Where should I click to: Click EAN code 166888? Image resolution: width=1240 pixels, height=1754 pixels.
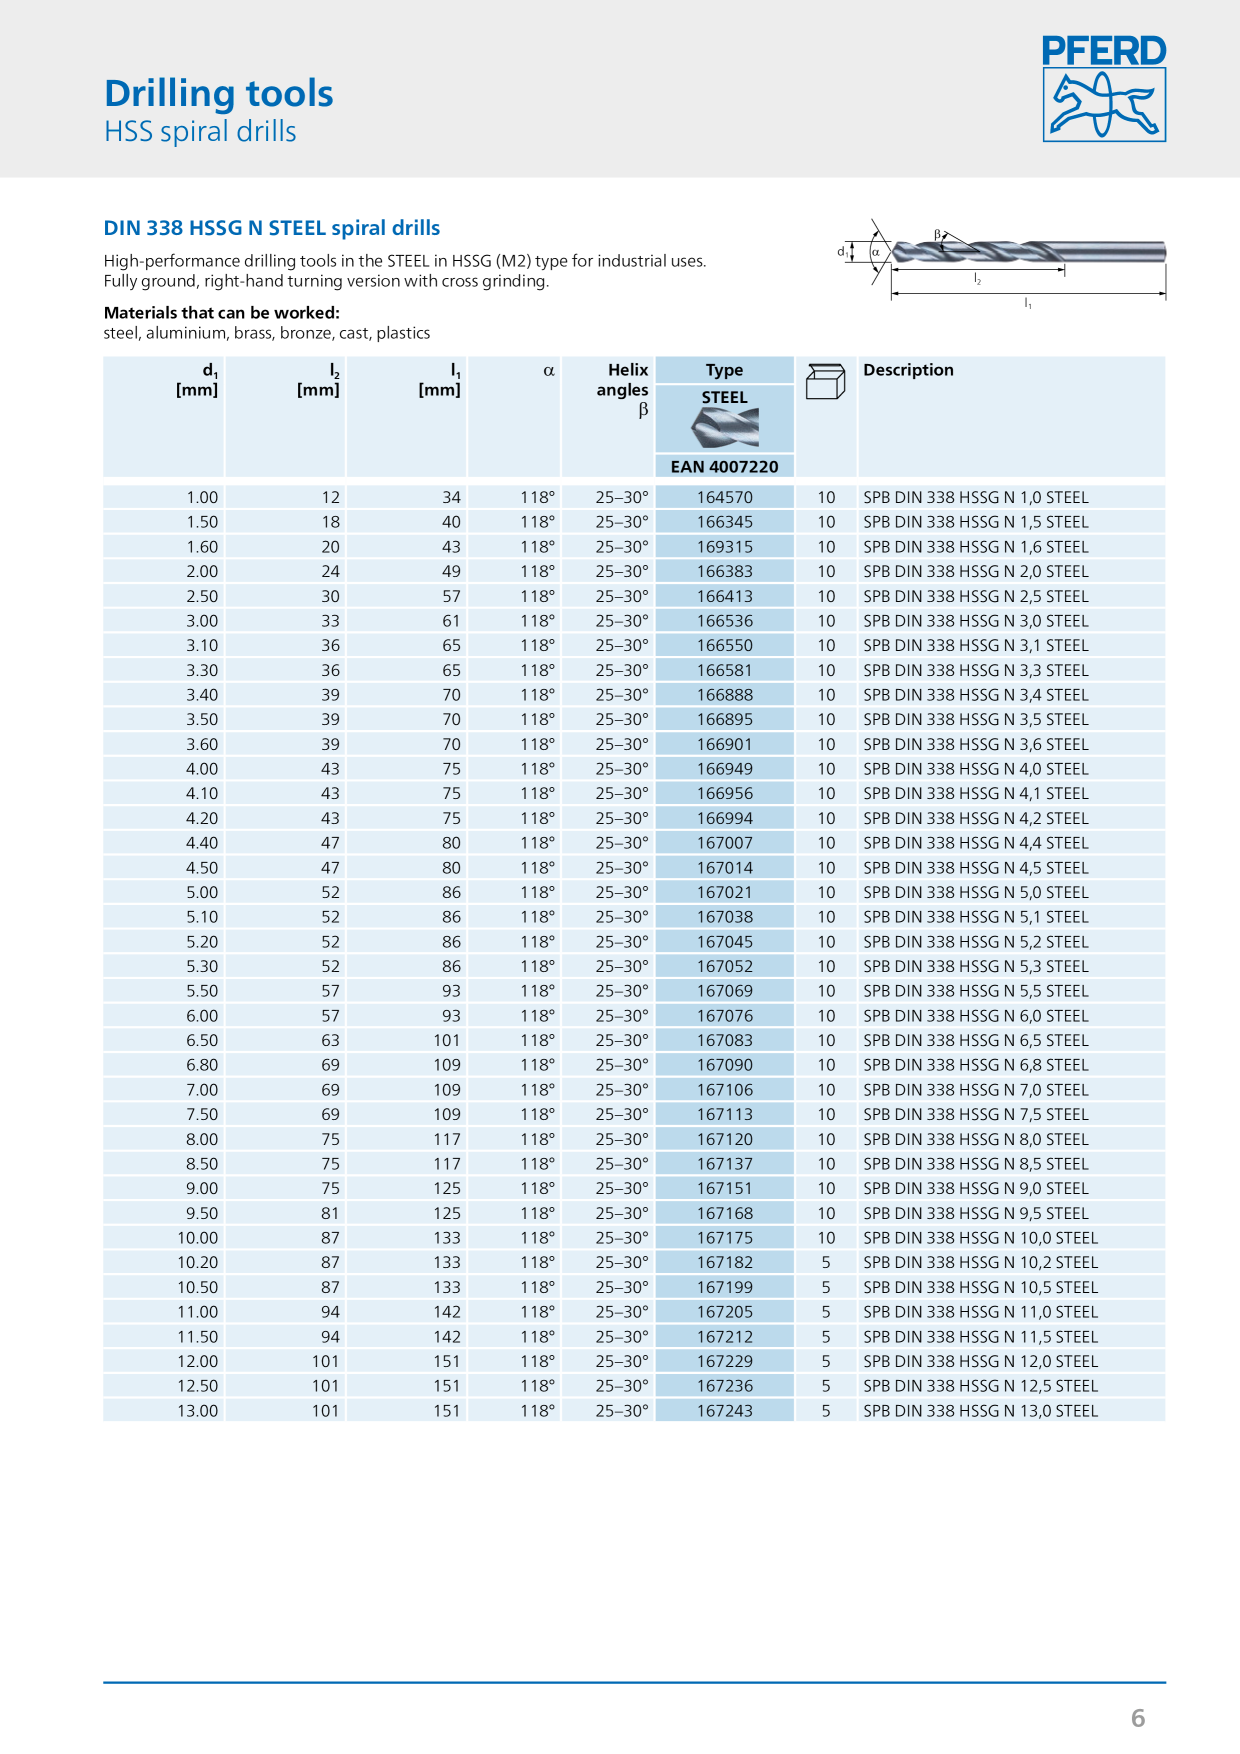click(x=725, y=695)
